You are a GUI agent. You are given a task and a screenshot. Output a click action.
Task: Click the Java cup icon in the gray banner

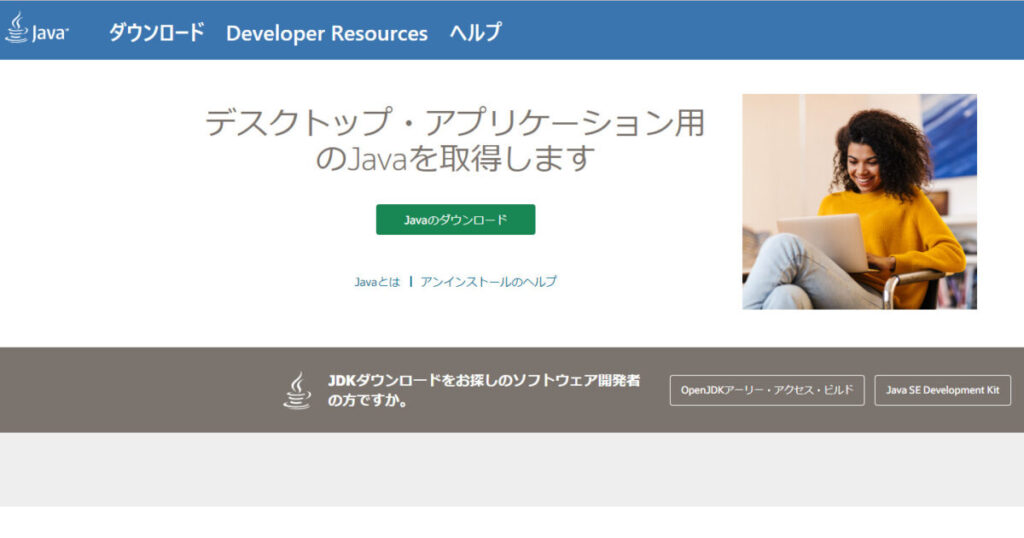[297, 390]
